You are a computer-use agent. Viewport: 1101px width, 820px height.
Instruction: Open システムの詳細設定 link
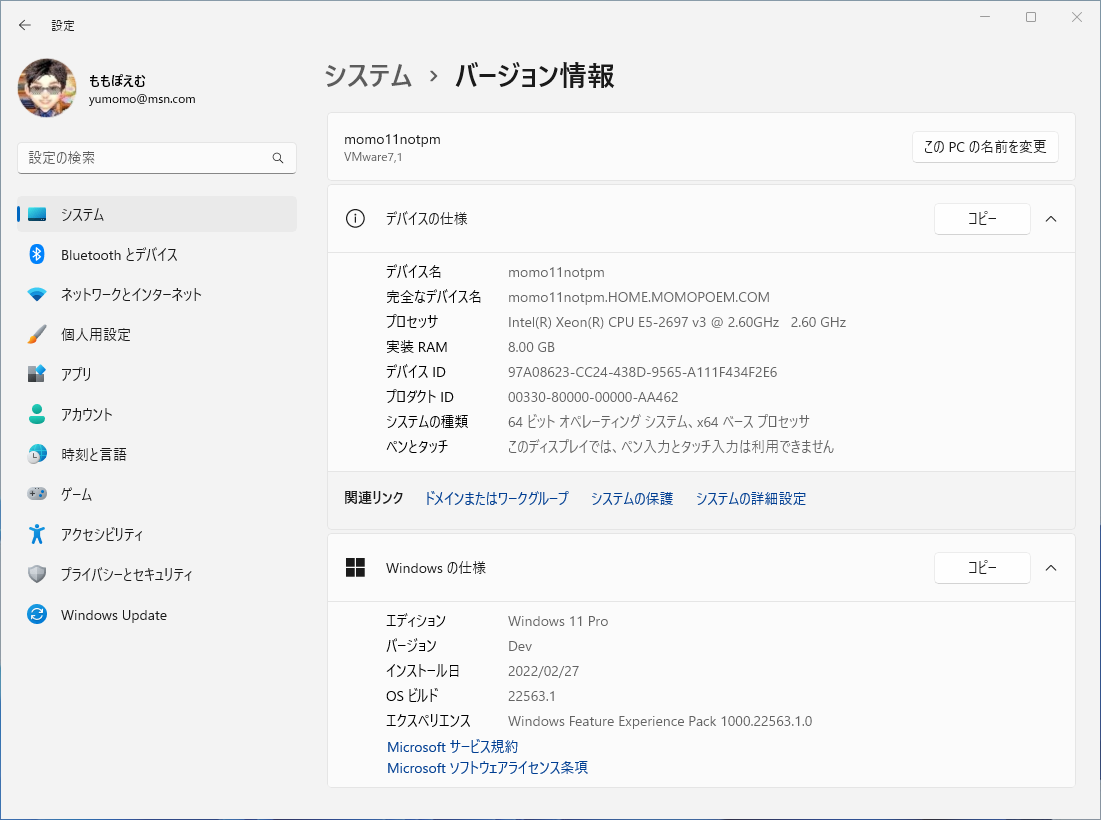coord(751,498)
